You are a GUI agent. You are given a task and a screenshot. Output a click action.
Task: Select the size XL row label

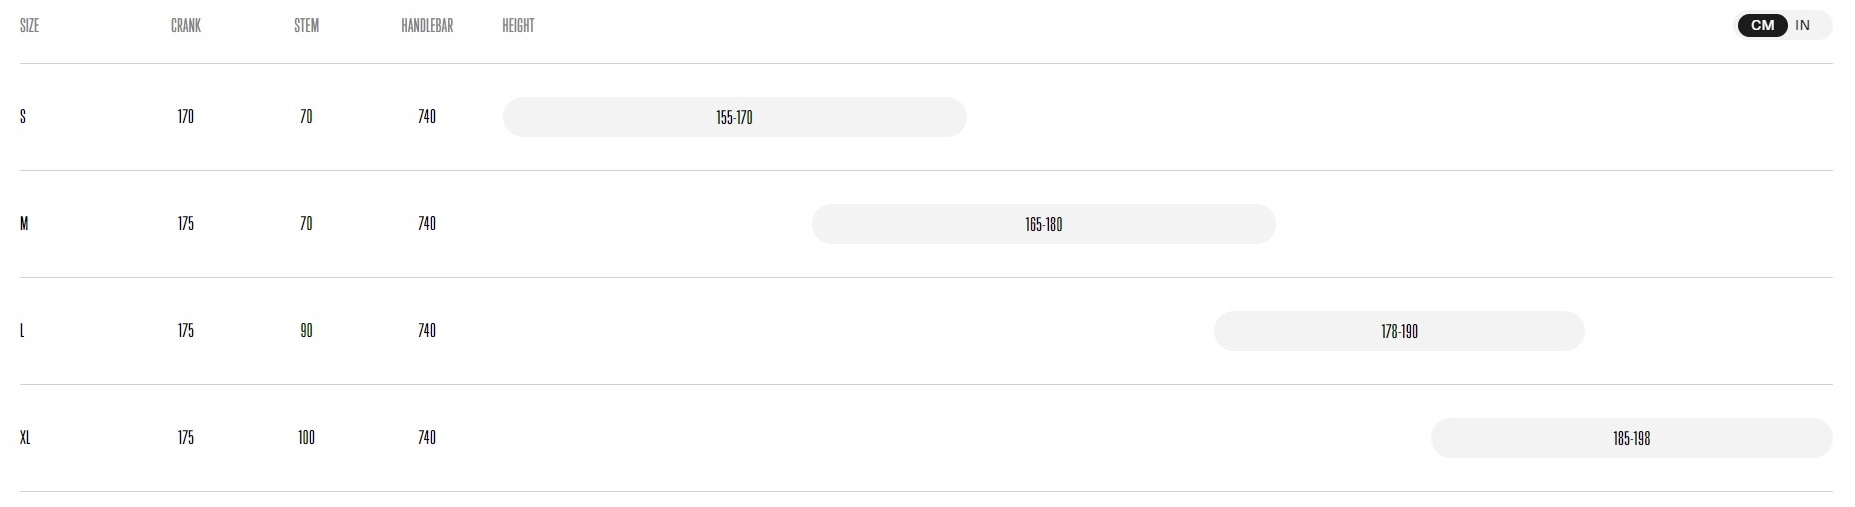point(25,438)
